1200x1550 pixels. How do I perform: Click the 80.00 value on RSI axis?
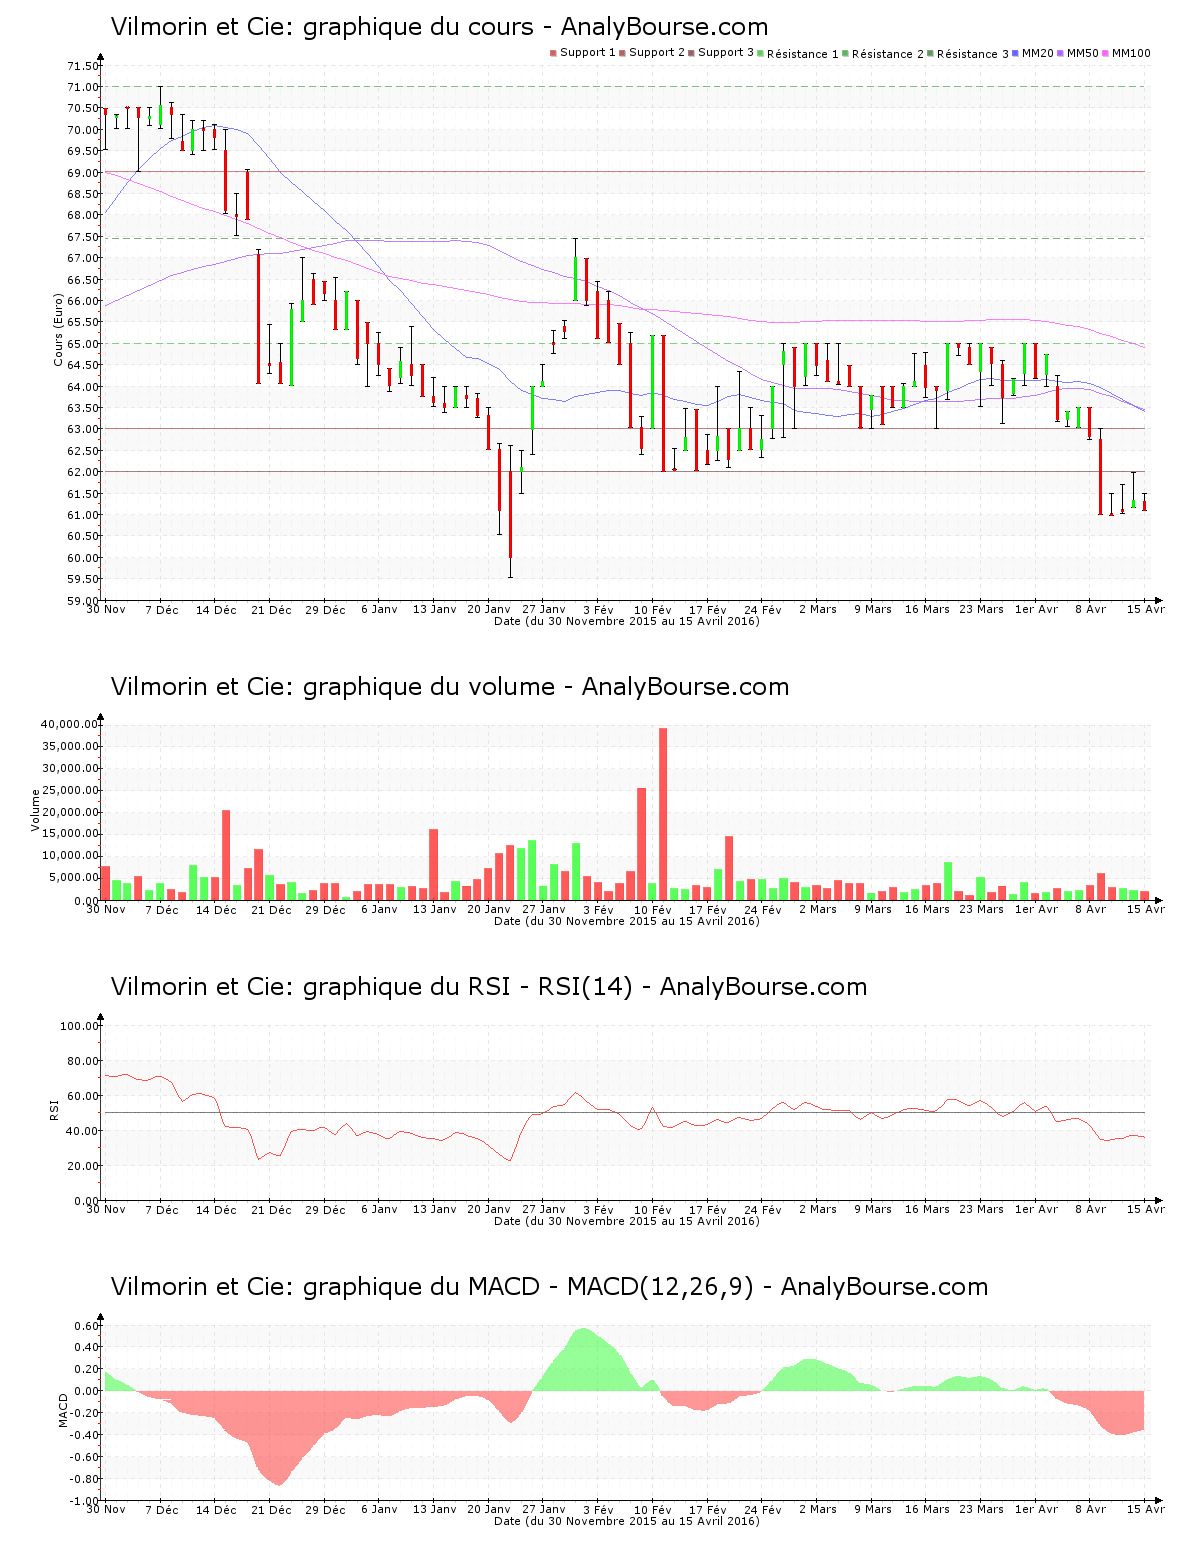(84, 1061)
